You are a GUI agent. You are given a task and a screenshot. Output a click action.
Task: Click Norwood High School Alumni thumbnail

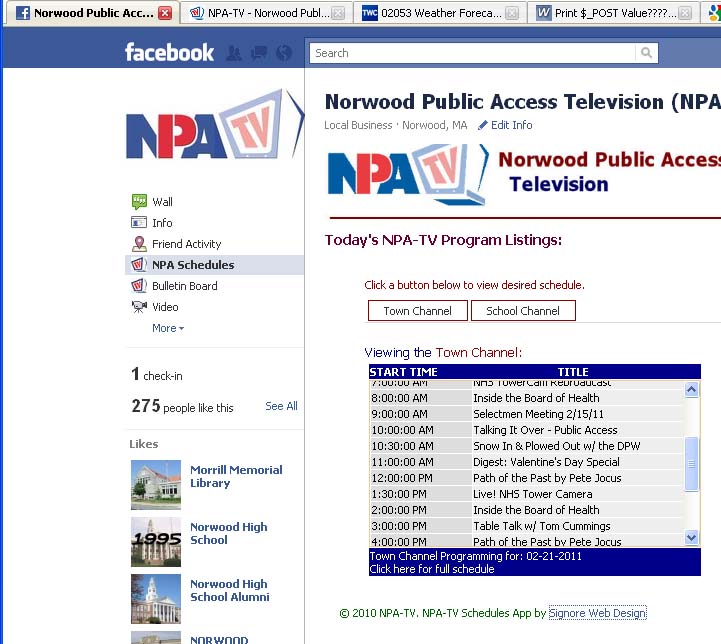(156, 598)
